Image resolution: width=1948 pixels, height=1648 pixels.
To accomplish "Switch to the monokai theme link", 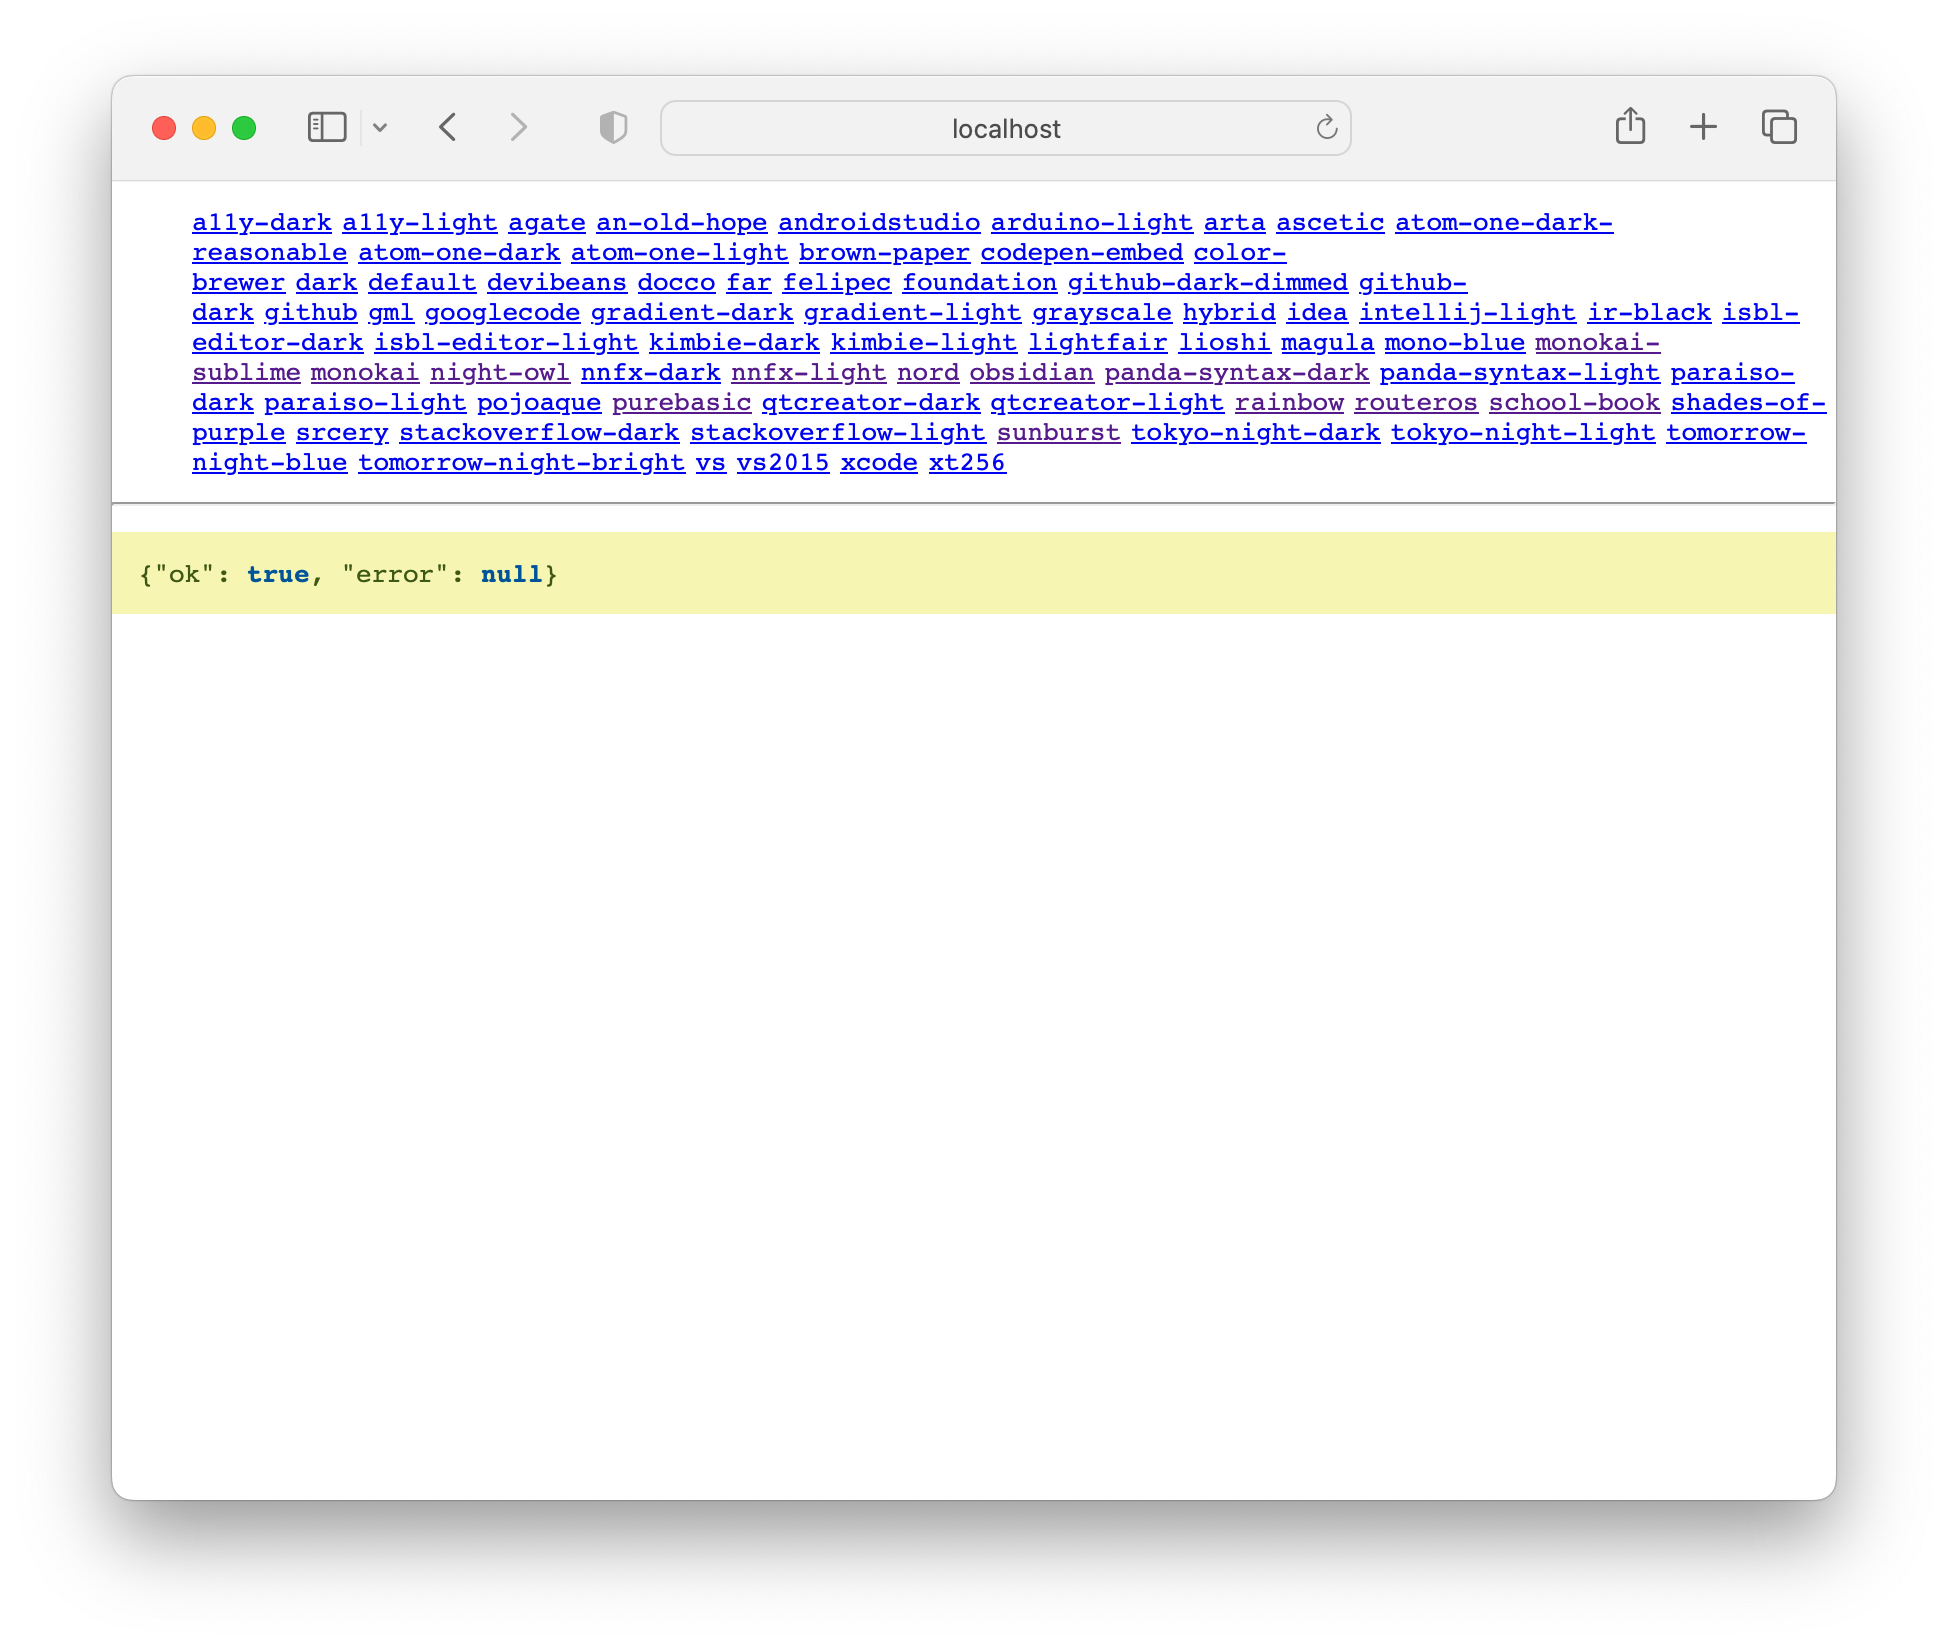I will tap(364, 373).
